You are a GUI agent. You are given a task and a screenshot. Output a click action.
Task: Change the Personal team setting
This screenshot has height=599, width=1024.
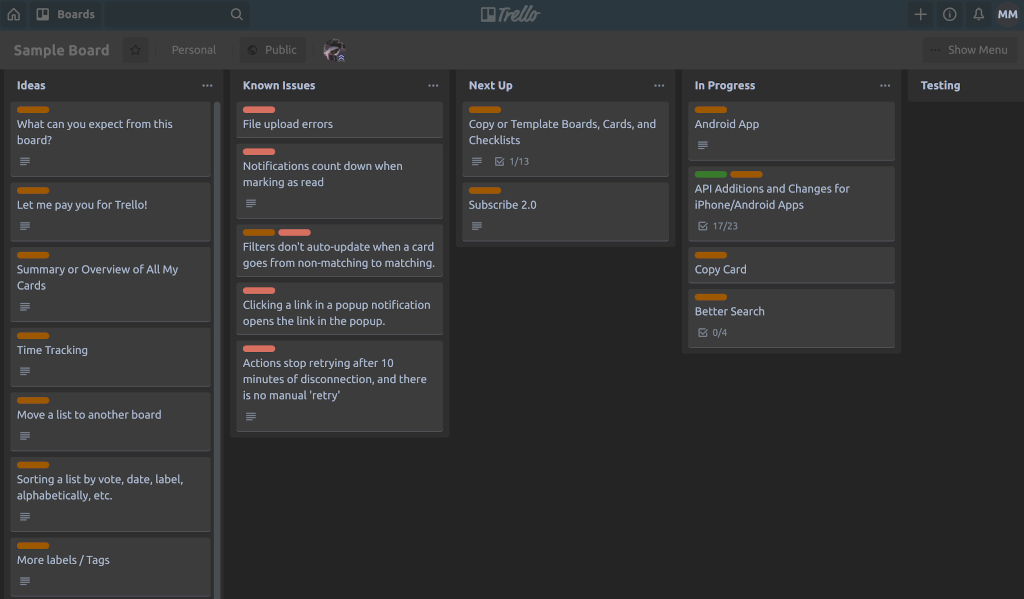(193, 50)
